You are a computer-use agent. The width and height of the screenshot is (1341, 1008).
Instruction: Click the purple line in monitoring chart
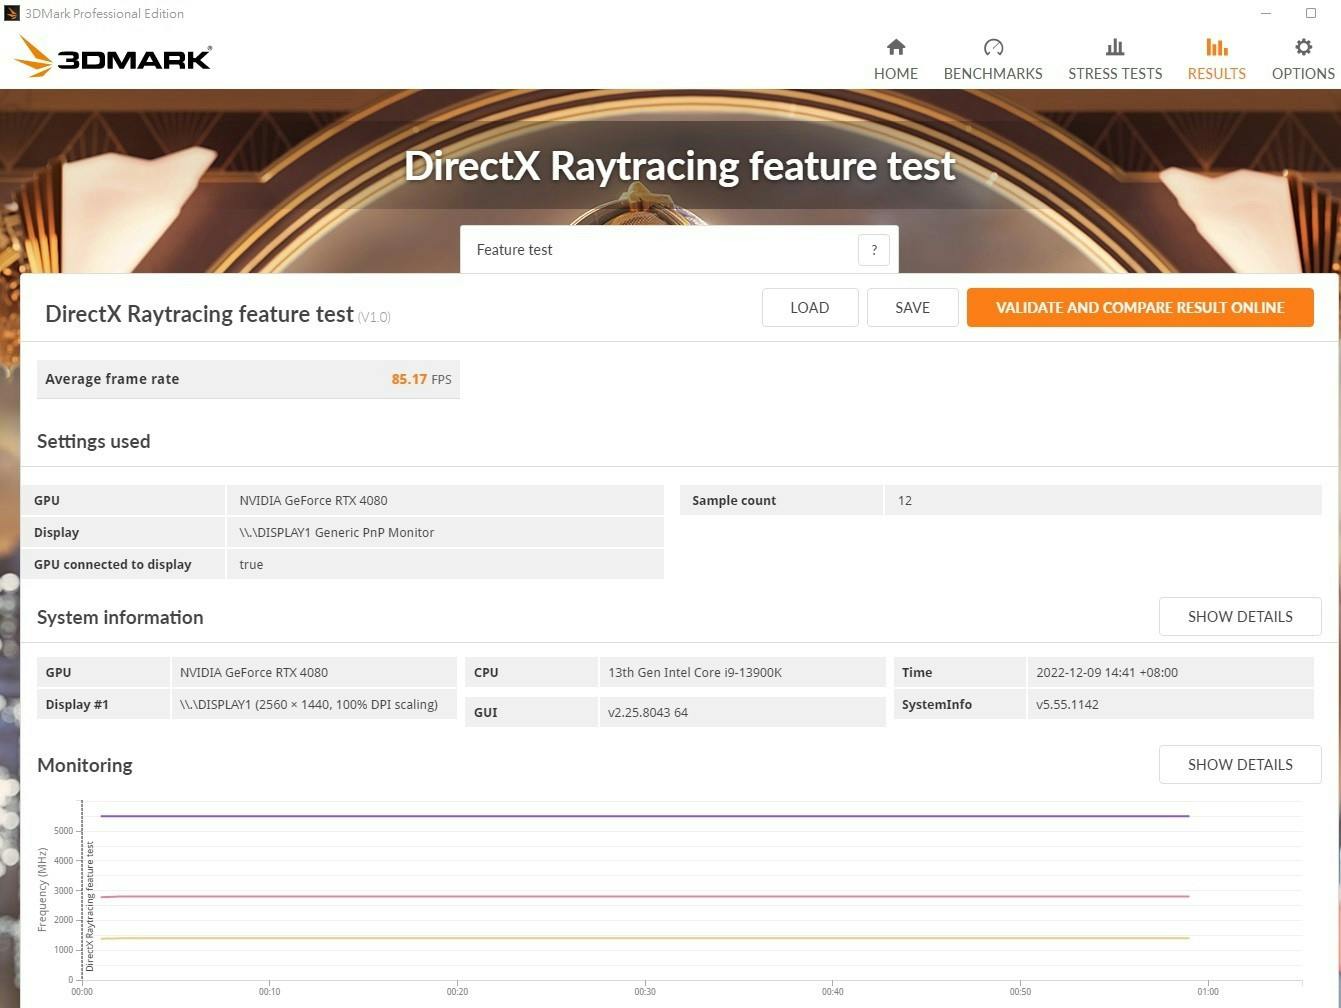tap(645, 816)
